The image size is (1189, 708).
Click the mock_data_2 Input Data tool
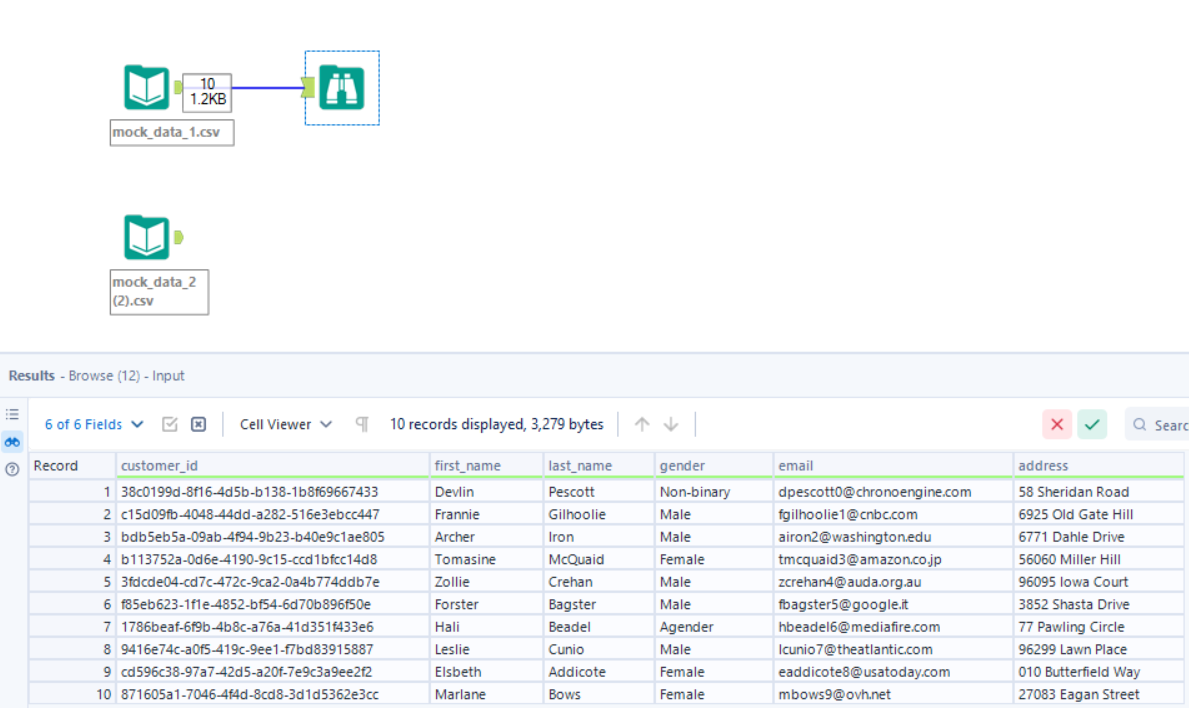pyautogui.click(x=147, y=238)
